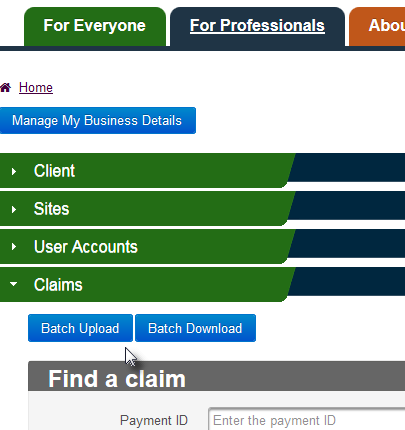Switch to For Professionals tab

coord(257,26)
